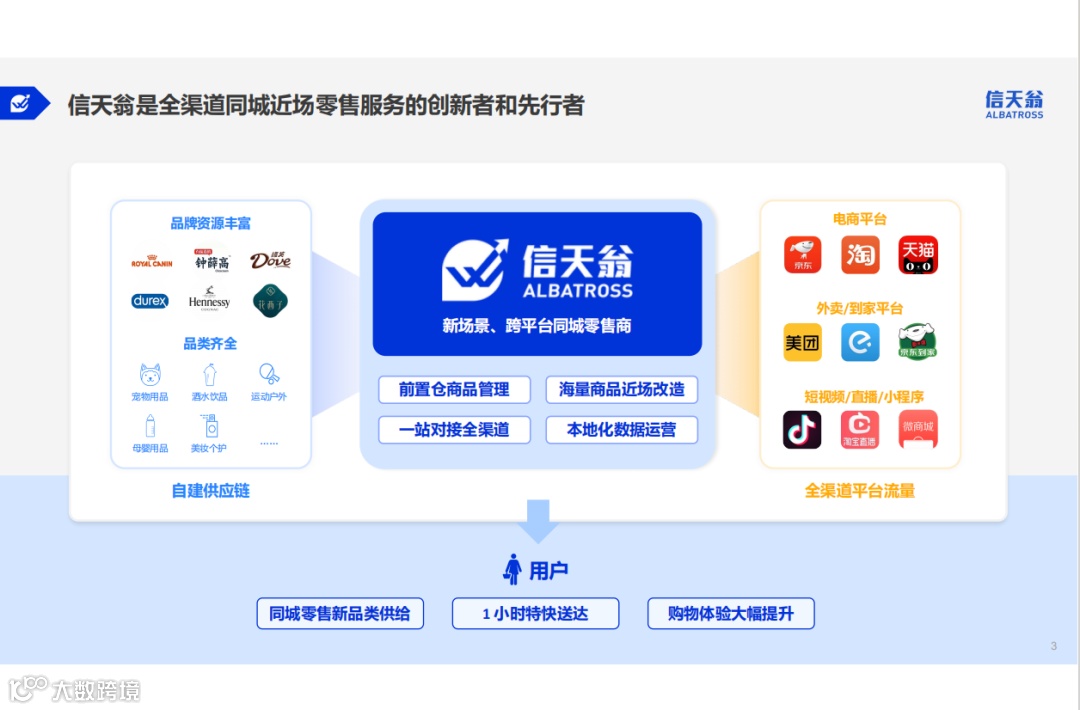
Task: Click the Royal Canin brand logo
Action: (152, 262)
